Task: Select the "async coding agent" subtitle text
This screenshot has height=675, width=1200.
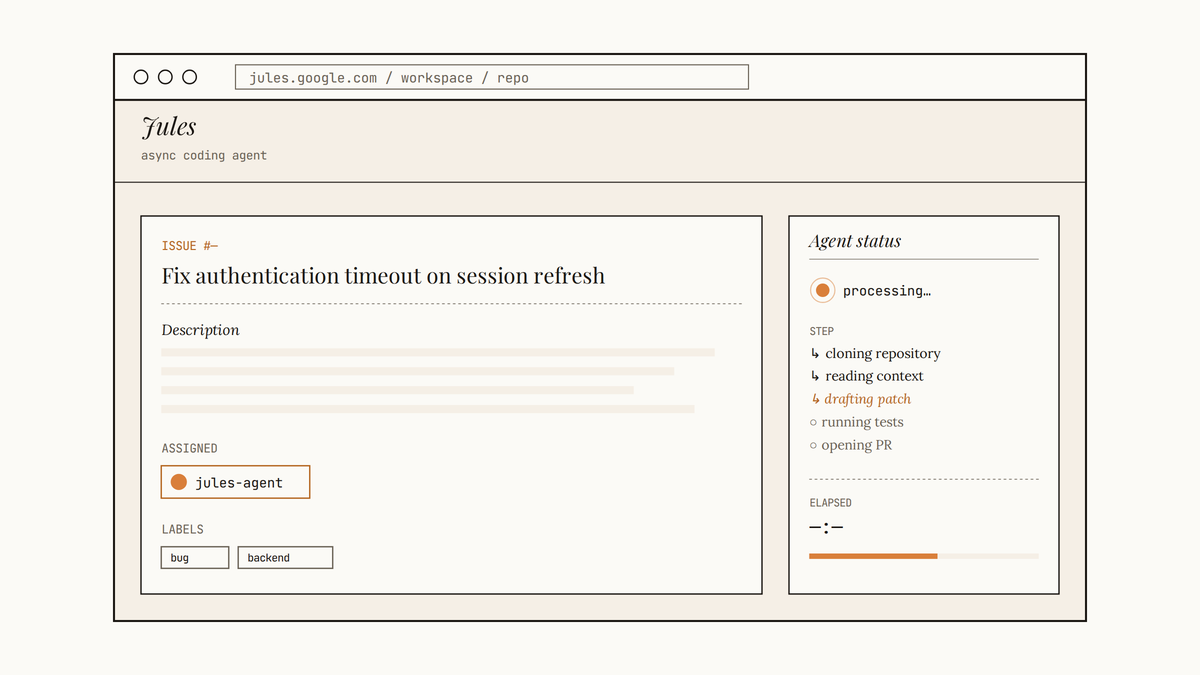Action: click(204, 155)
